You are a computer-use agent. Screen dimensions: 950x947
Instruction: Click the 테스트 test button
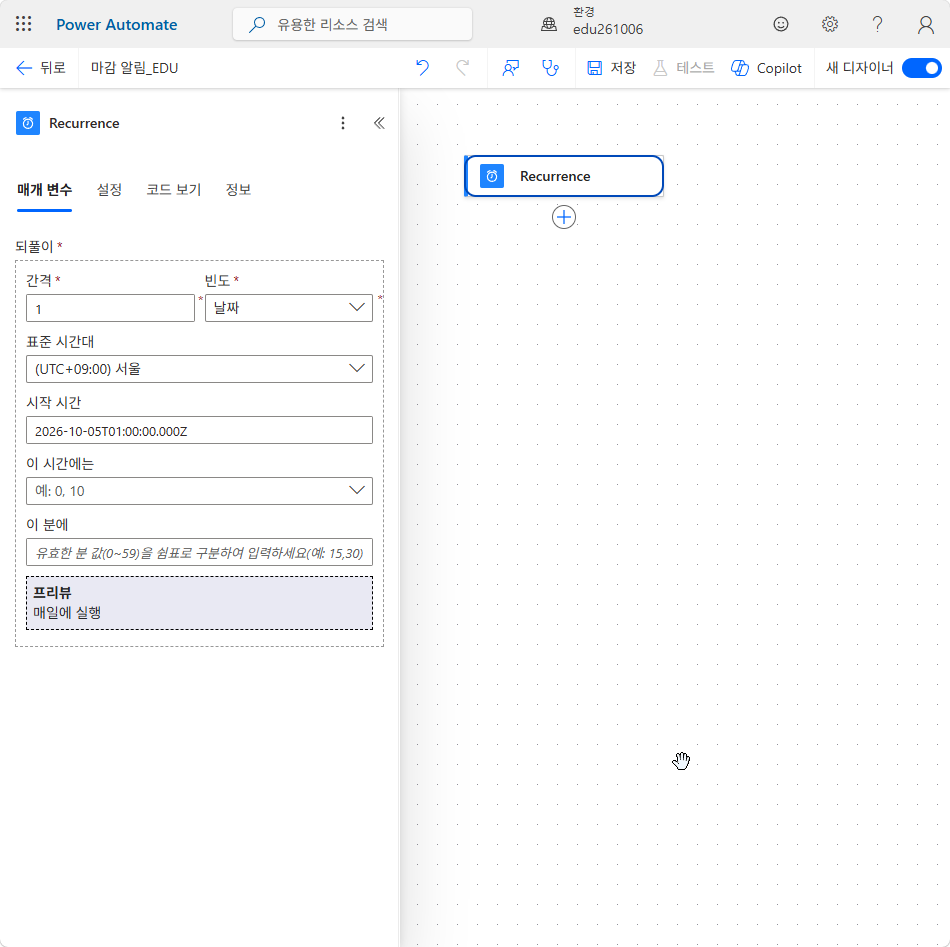pos(684,68)
